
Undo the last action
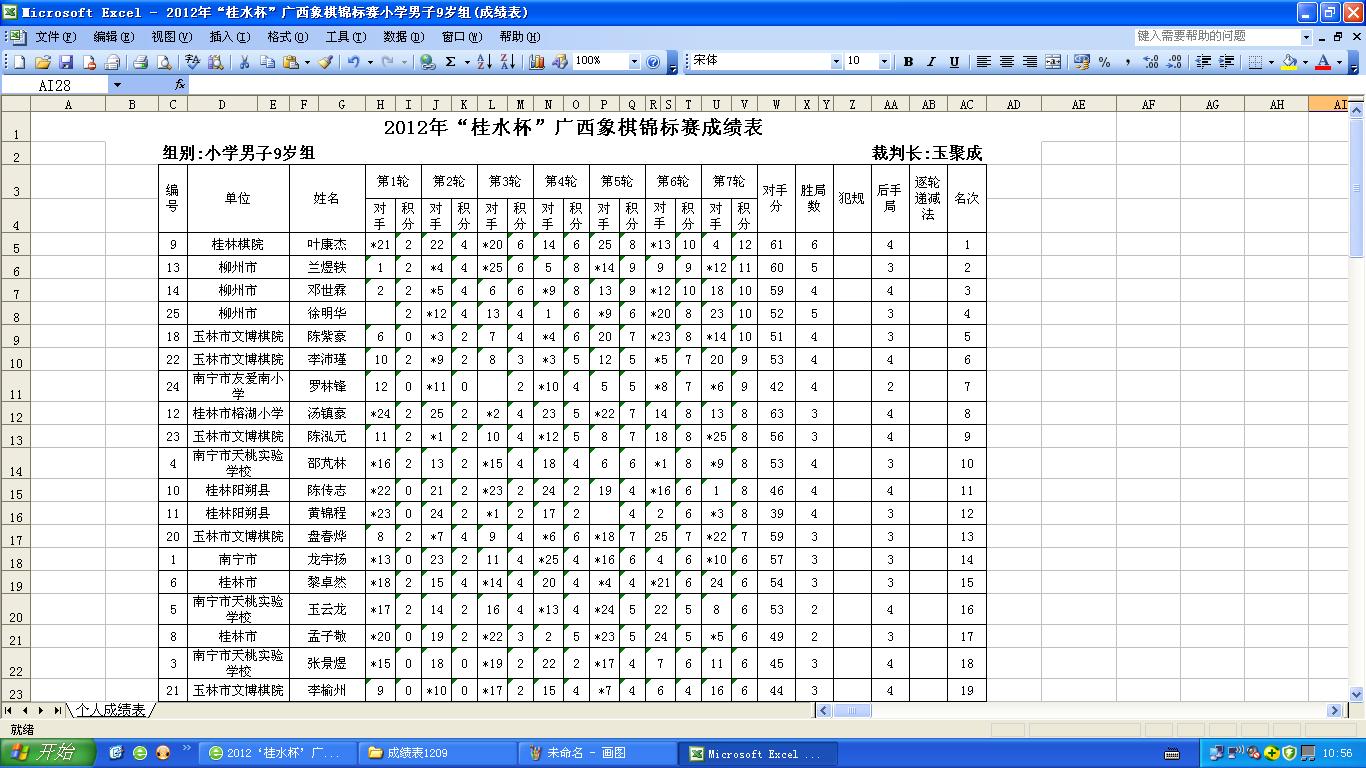tap(353, 61)
